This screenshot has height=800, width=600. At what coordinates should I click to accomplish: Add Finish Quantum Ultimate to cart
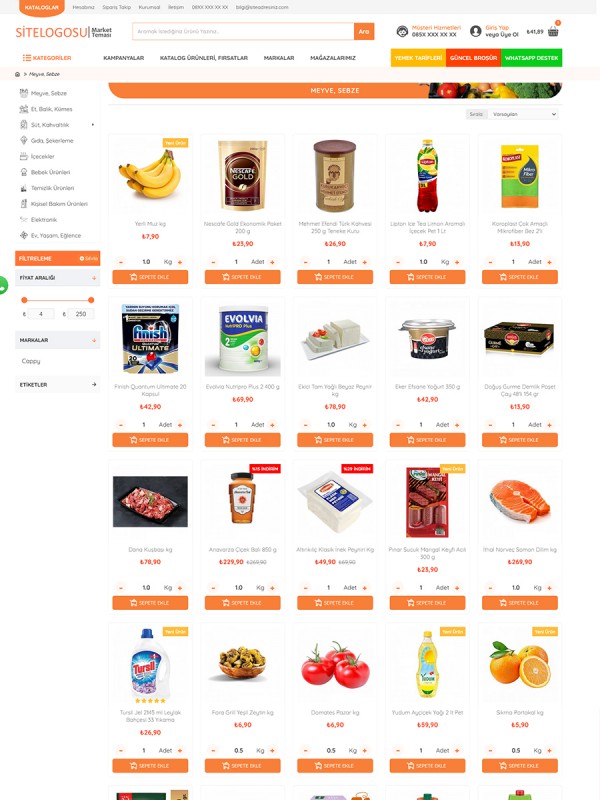point(150,440)
